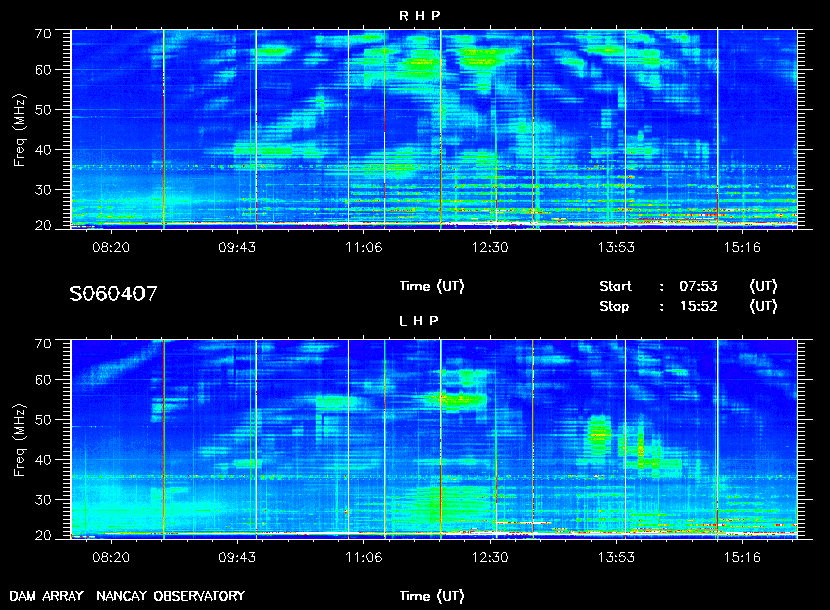830x610 pixels.
Task: Click the "70" frequency tick on LHP plot
Action: pyautogui.click(x=43, y=344)
